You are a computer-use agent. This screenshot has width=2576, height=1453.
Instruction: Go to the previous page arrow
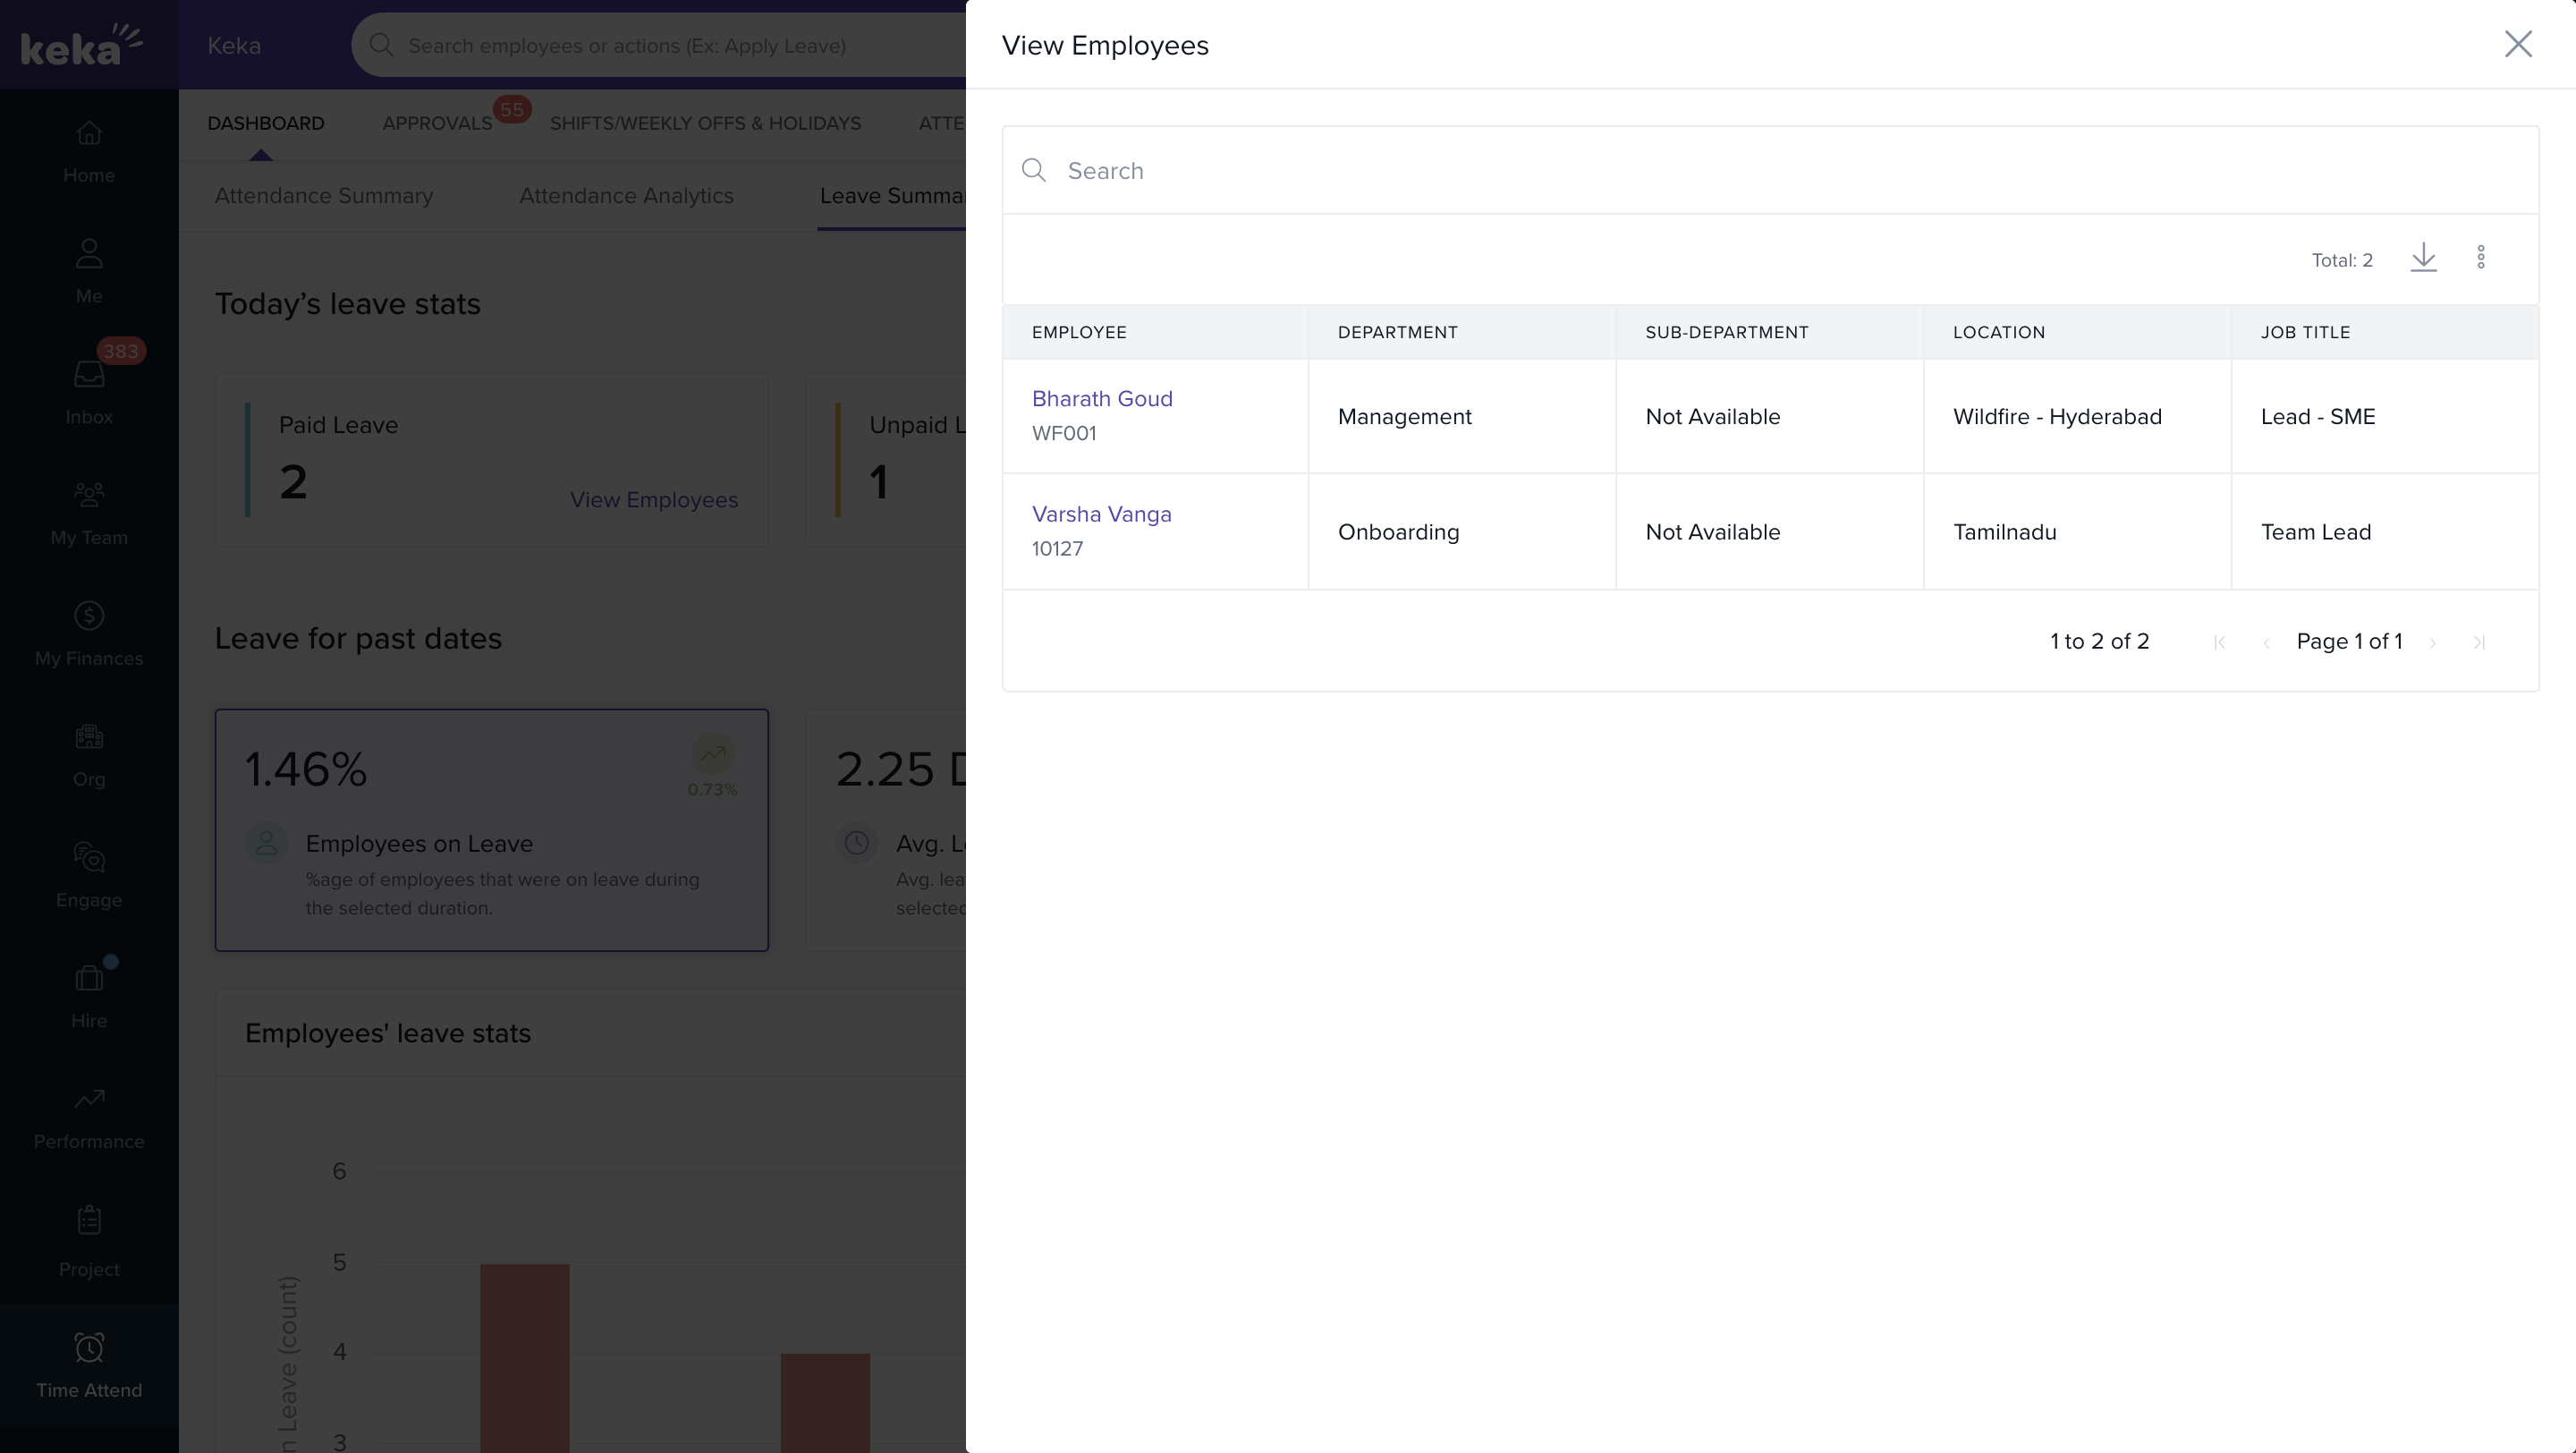pos(2266,643)
